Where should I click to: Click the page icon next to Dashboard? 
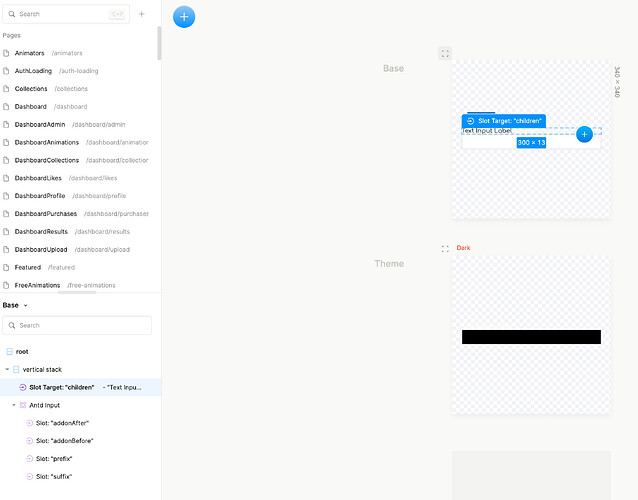tap(6, 107)
